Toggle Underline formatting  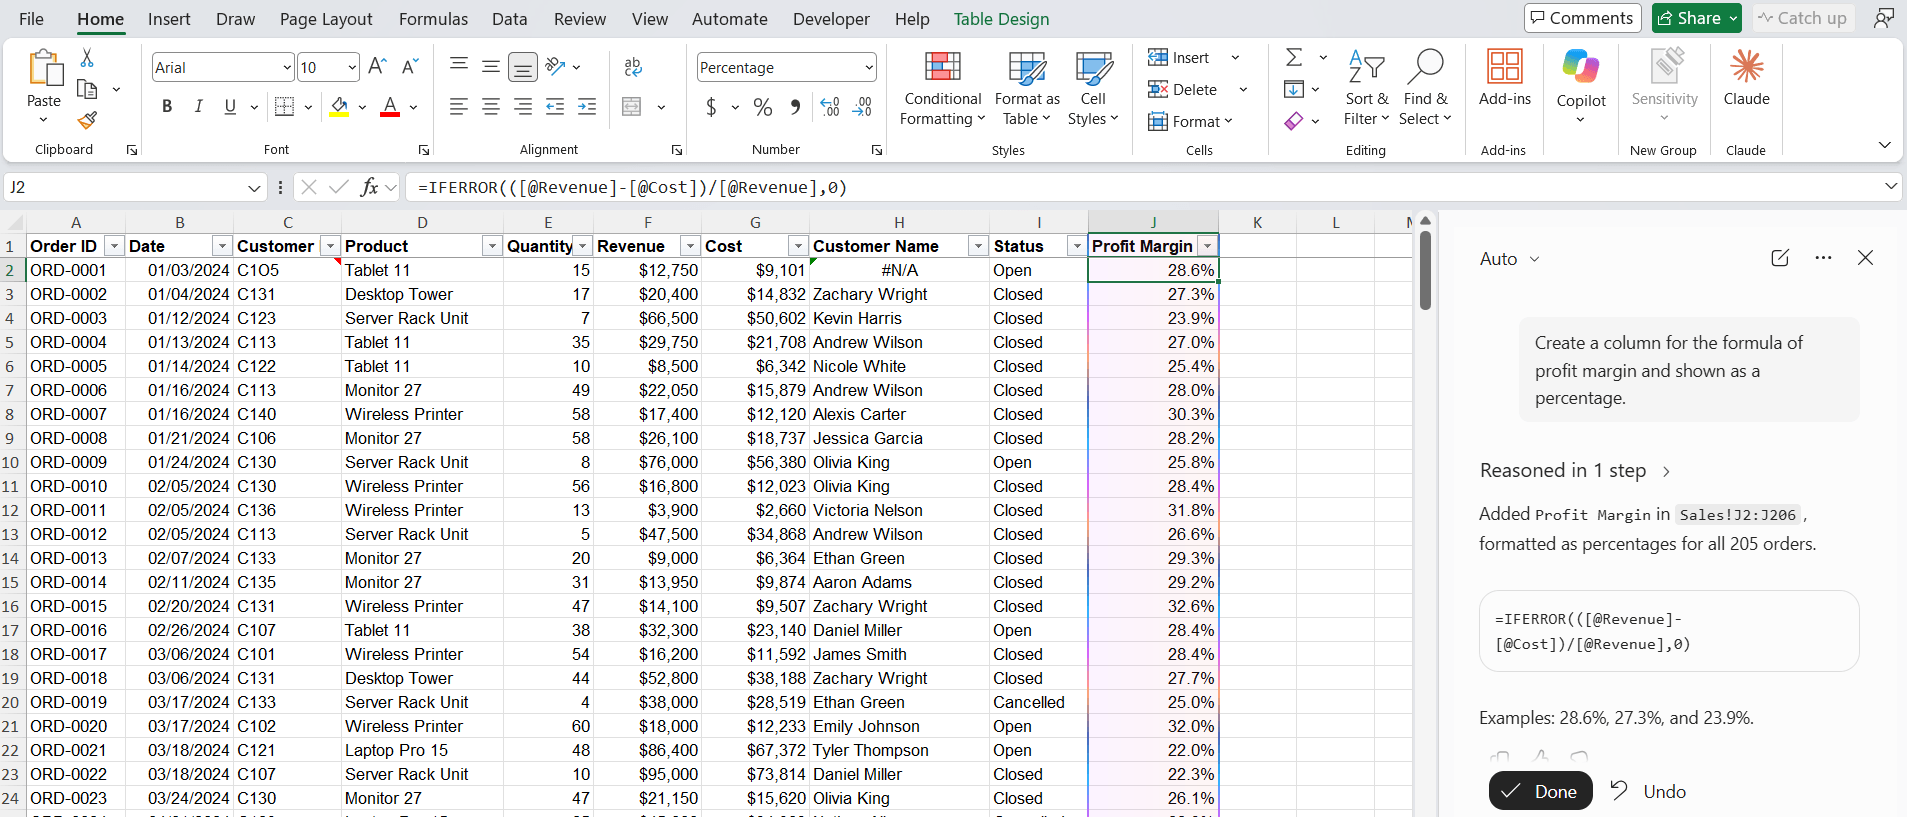(x=230, y=107)
